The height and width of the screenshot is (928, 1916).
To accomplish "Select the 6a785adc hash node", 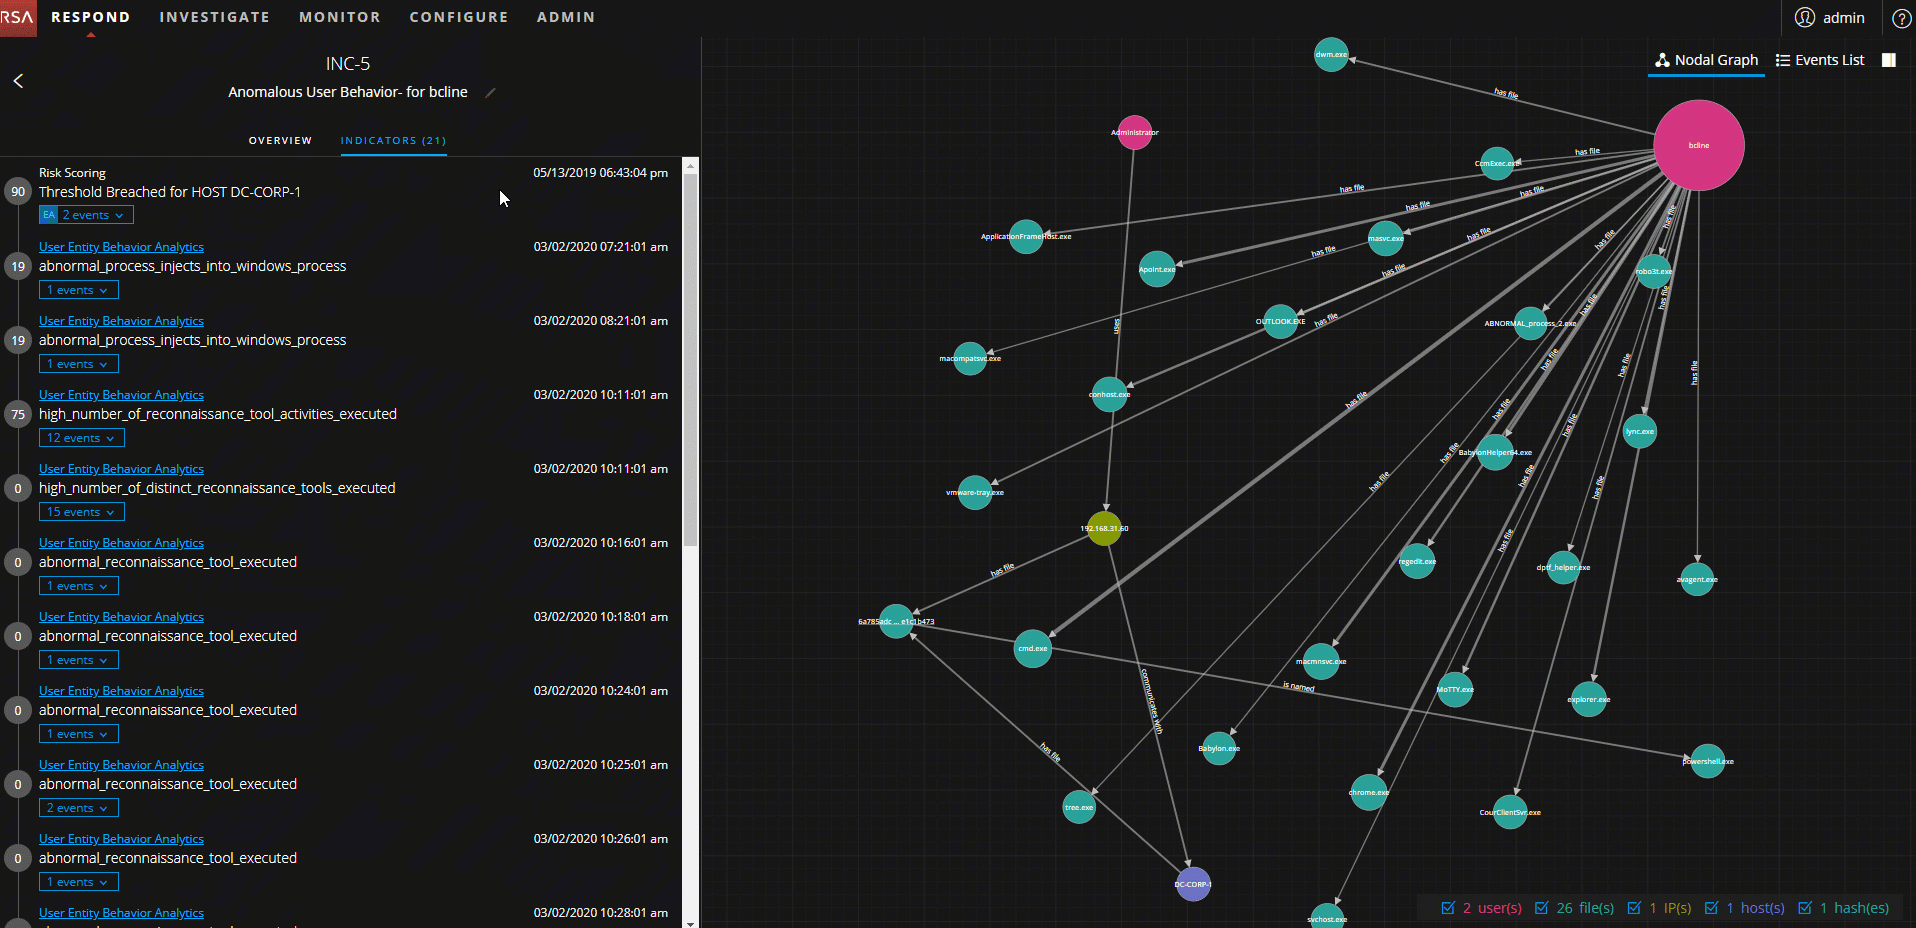I will (896, 621).
